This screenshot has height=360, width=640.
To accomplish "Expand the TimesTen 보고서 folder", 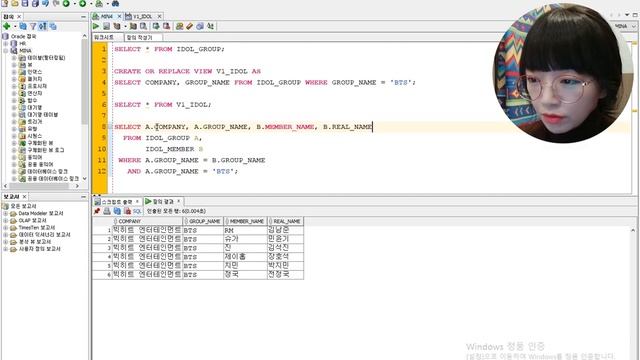I will tap(6, 227).
